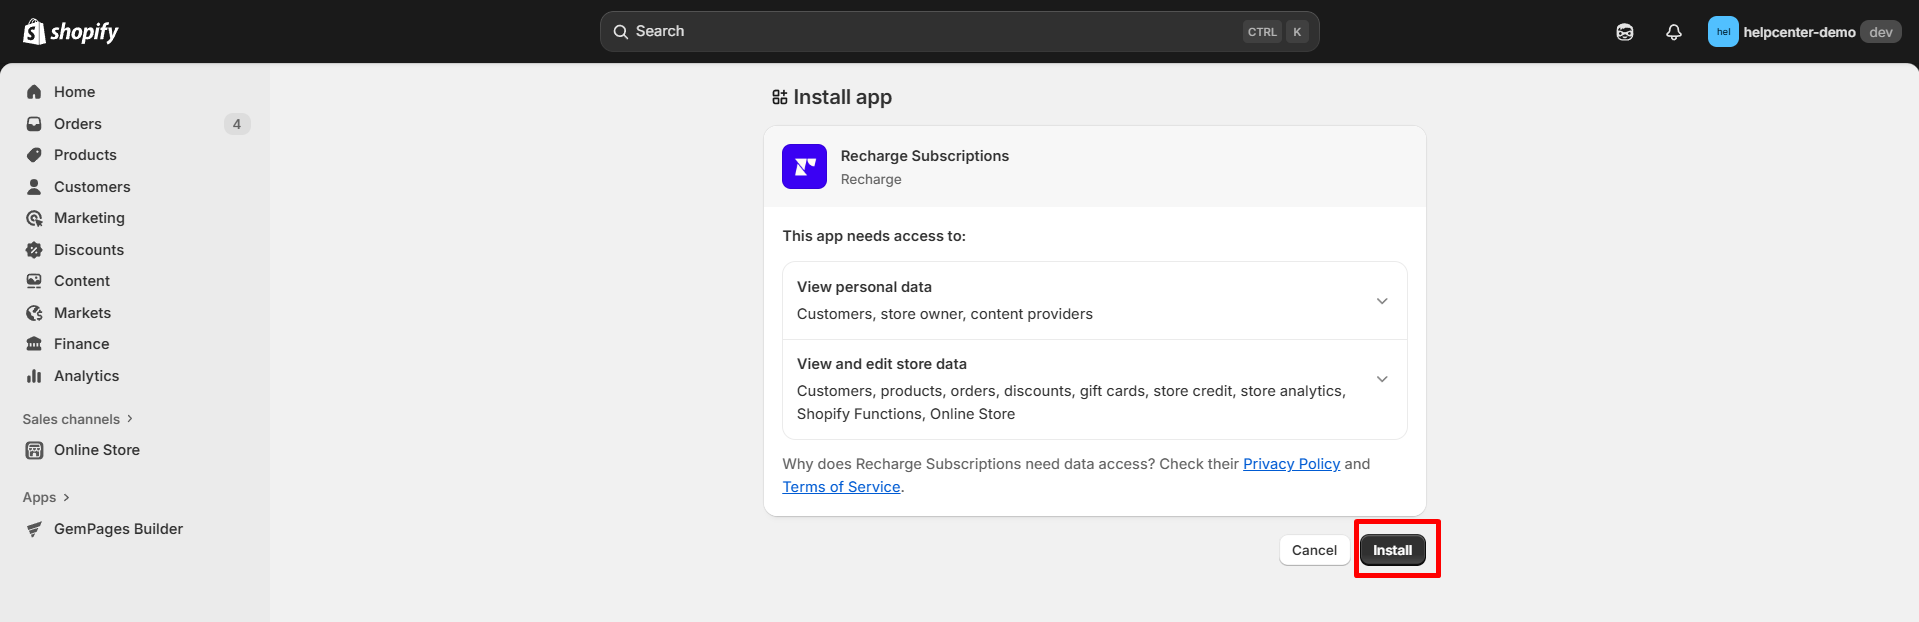Image resolution: width=1919 pixels, height=622 pixels.
Task: Open the Orders menu item
Action: pos(78,124)
